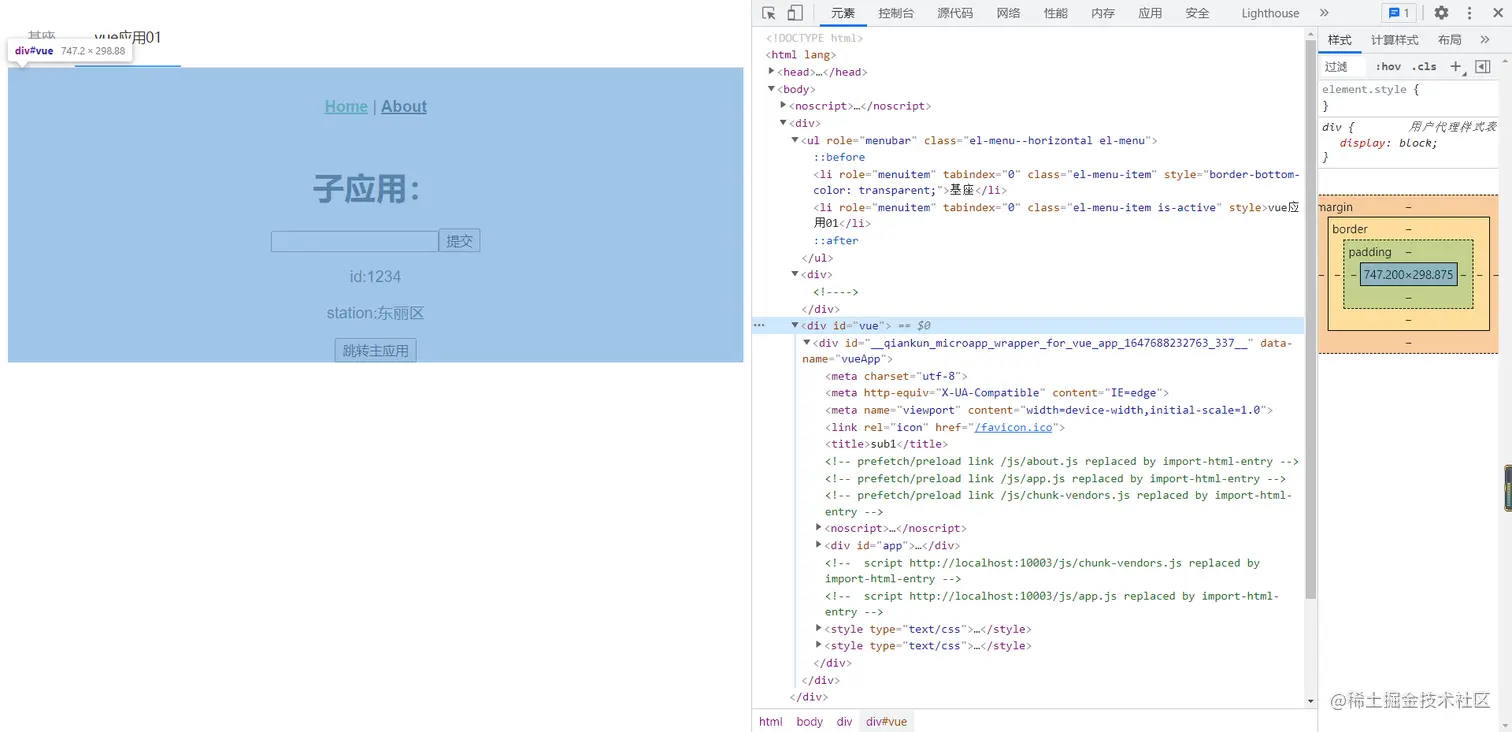Click the 747.200×298.875 content box in box model

coord(1409,274)
